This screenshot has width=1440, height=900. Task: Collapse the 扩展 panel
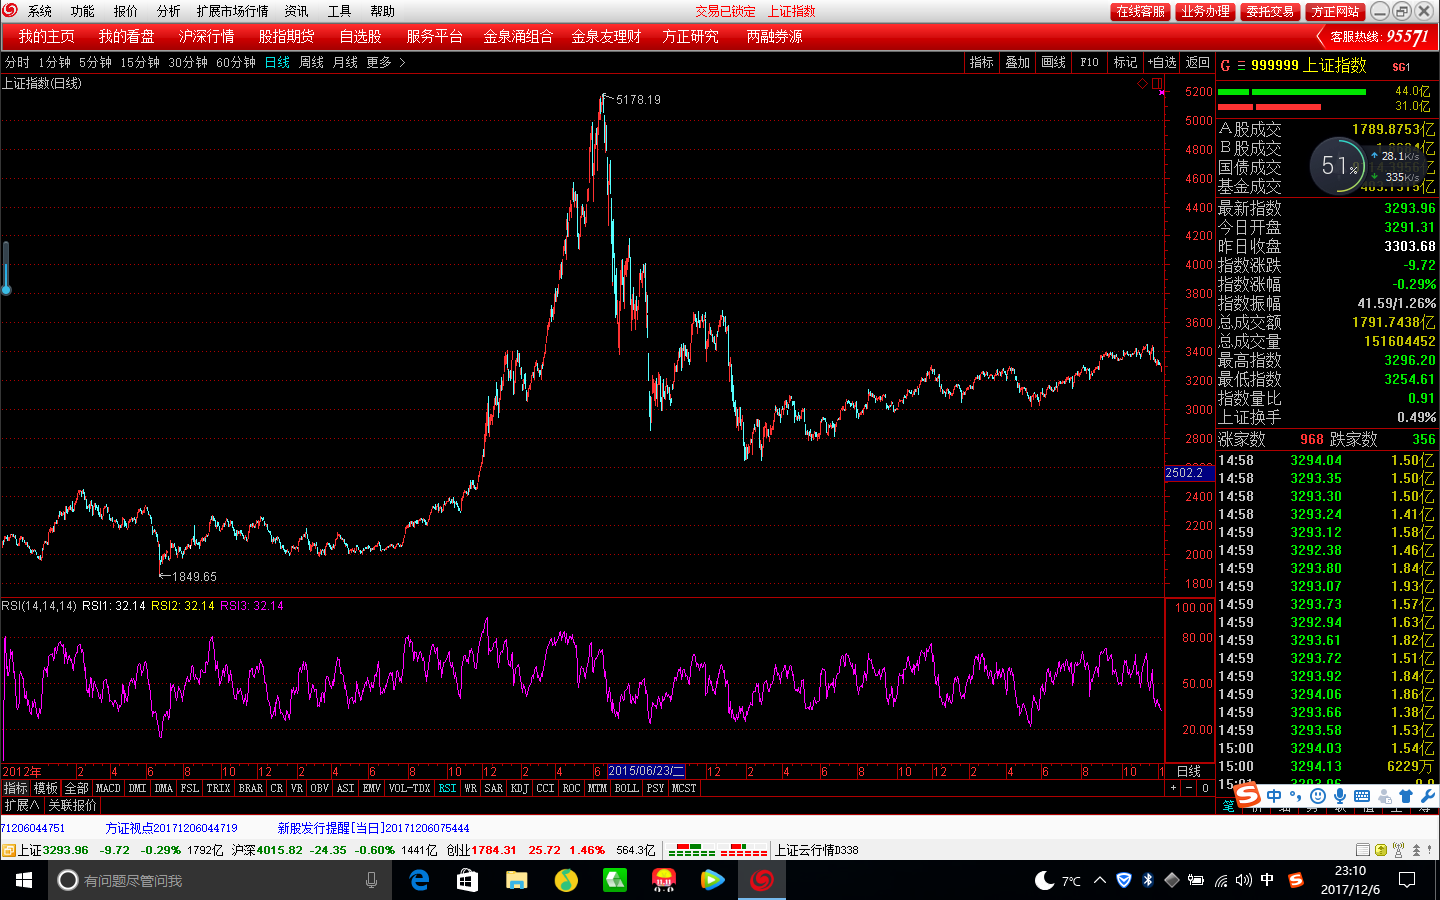pos(21,805)
